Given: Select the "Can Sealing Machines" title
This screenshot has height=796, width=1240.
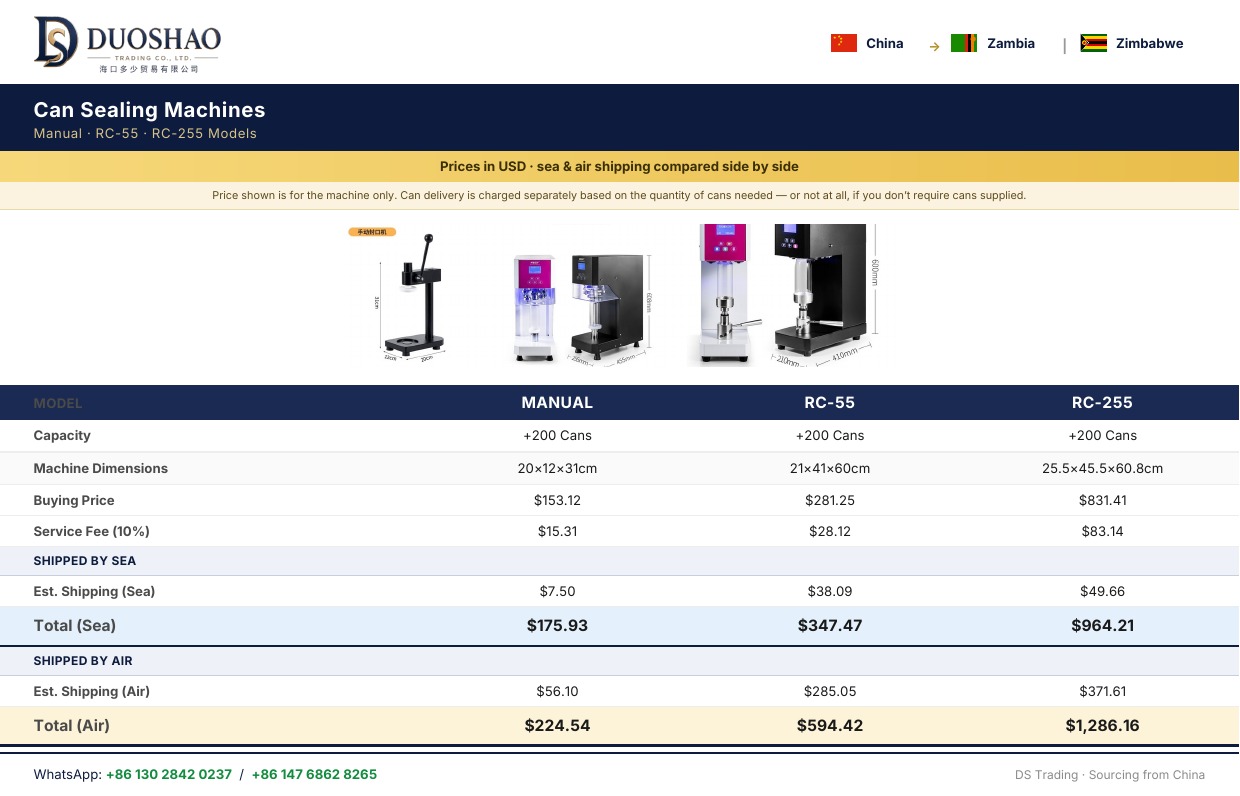Looking at the screenshot, I should (x=149, y=110).
